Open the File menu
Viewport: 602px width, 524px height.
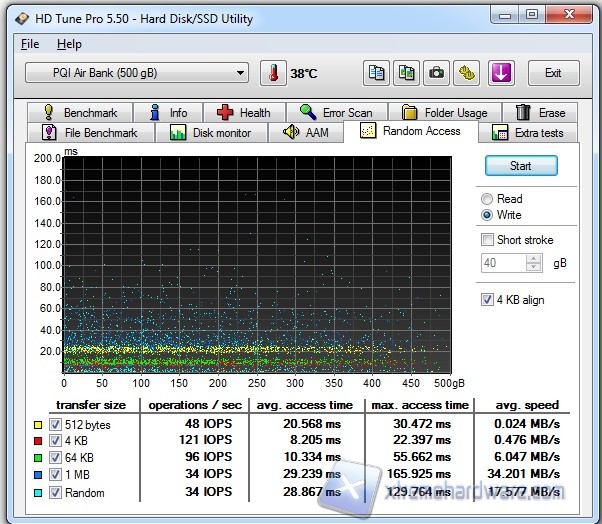(x=30, y=44)
